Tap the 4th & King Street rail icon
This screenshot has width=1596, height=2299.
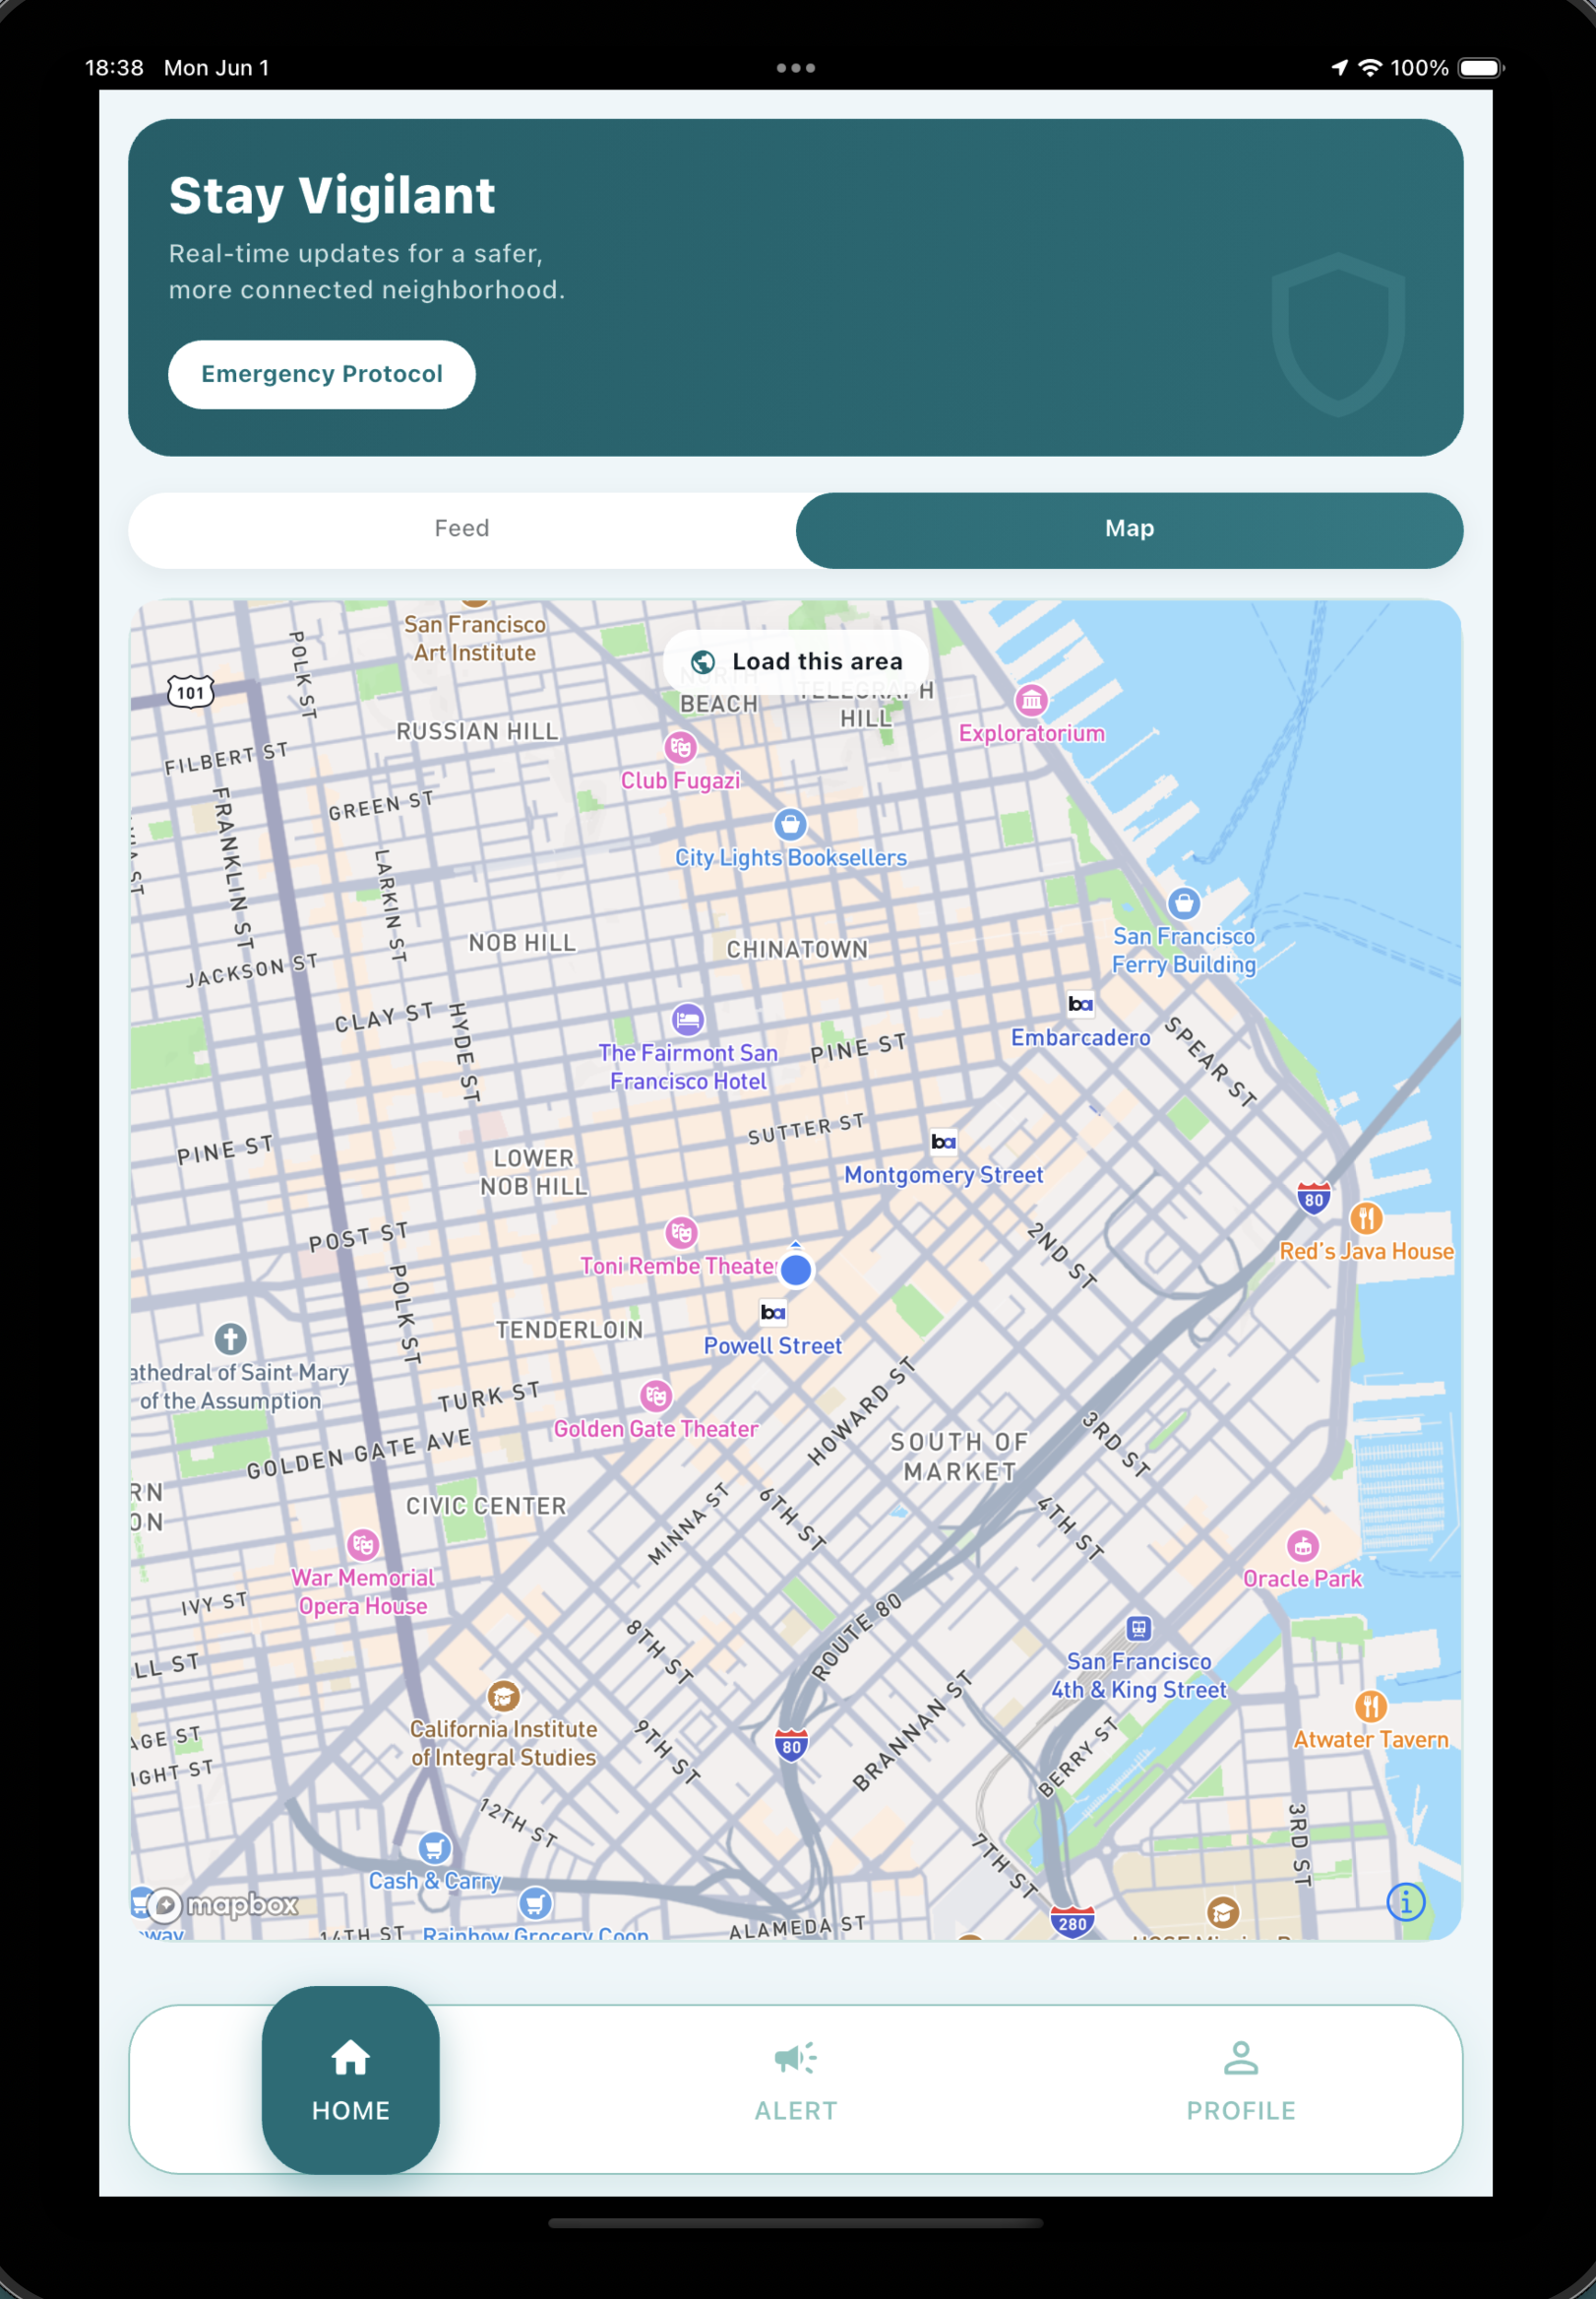1138,1628
